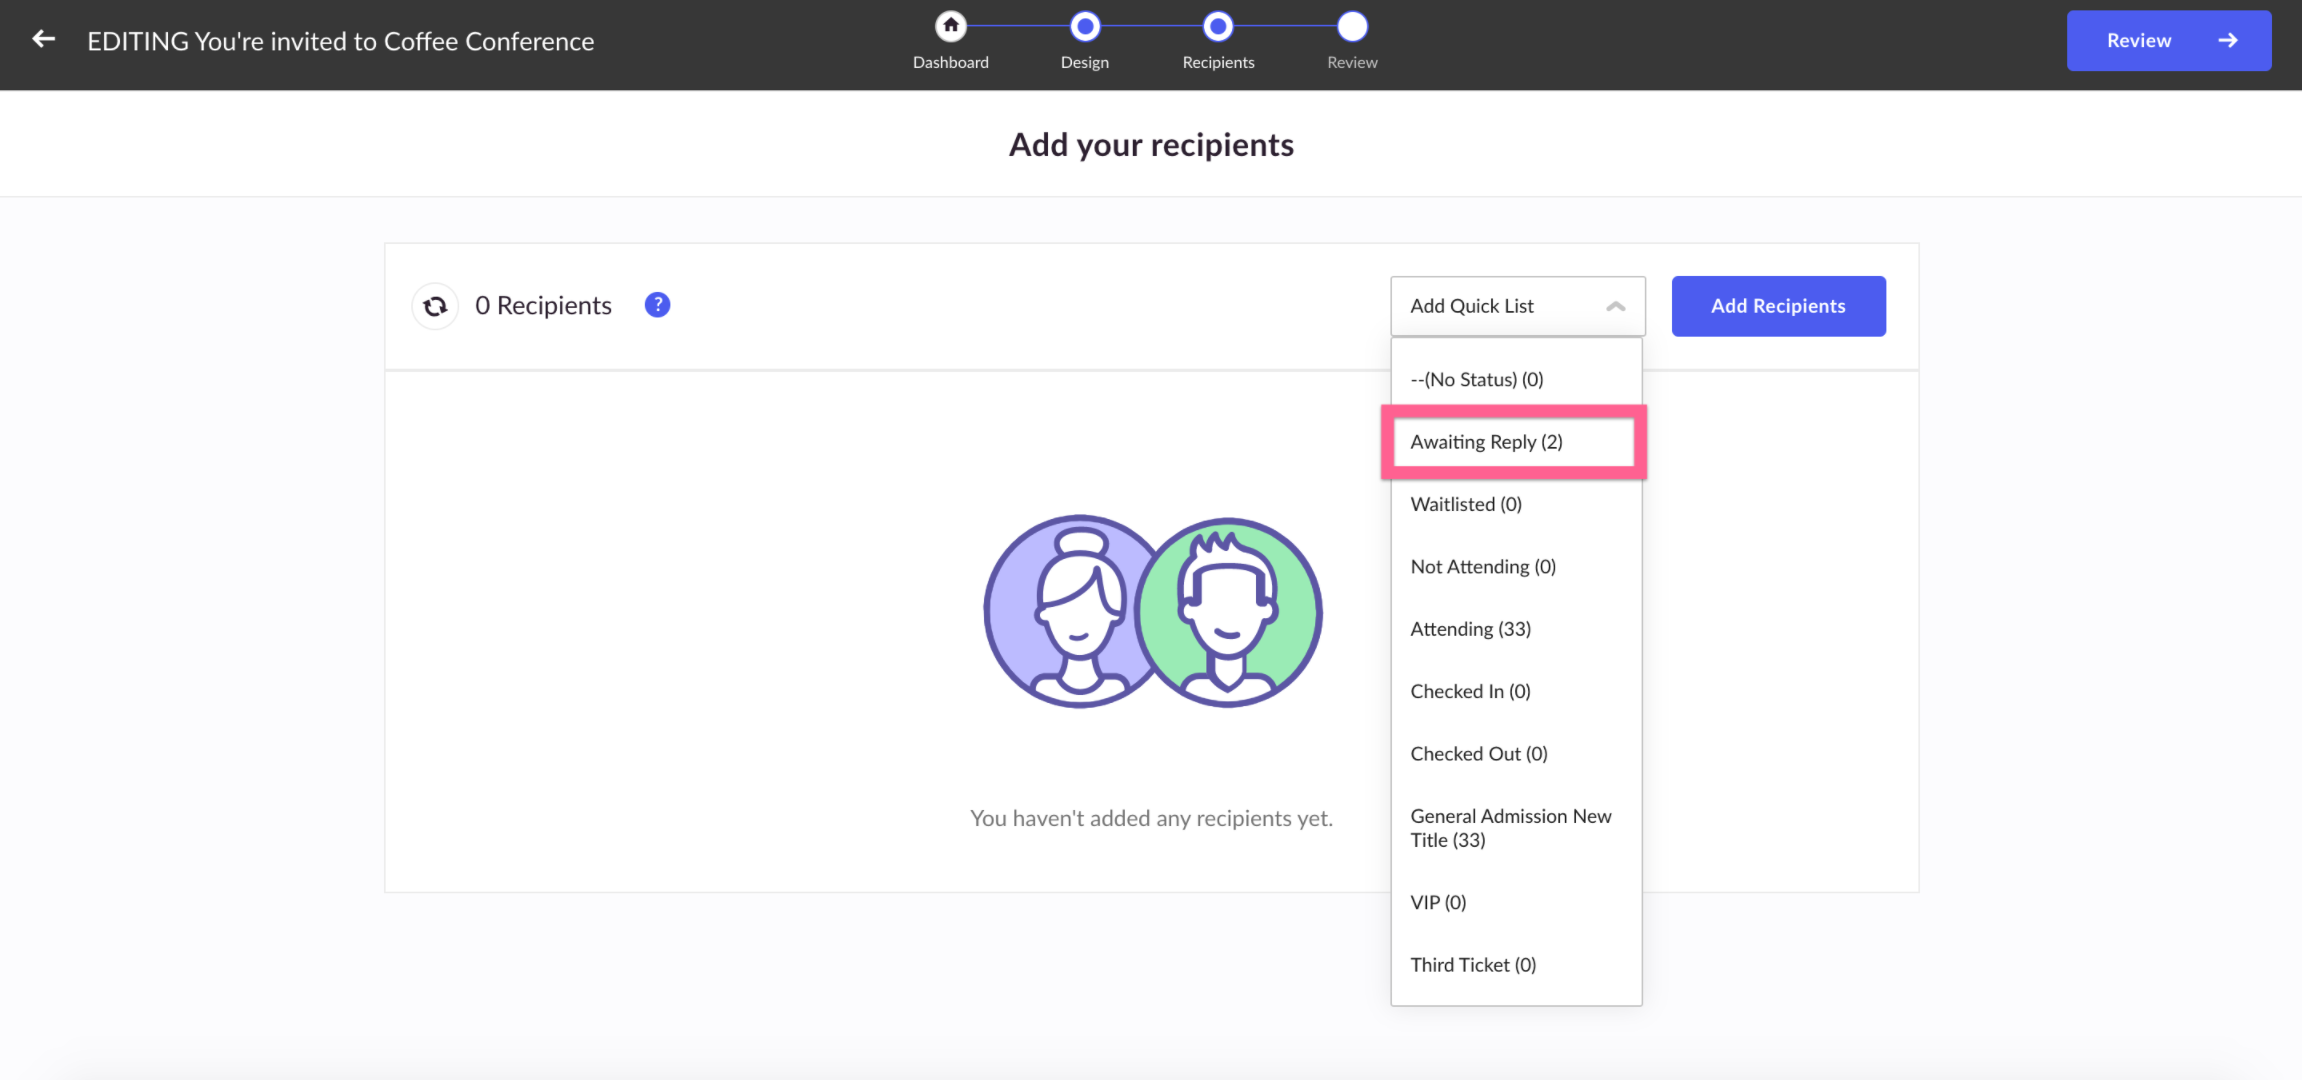
Task: Click the Add your recipients heading
Action: click(x=1151, y=145)
